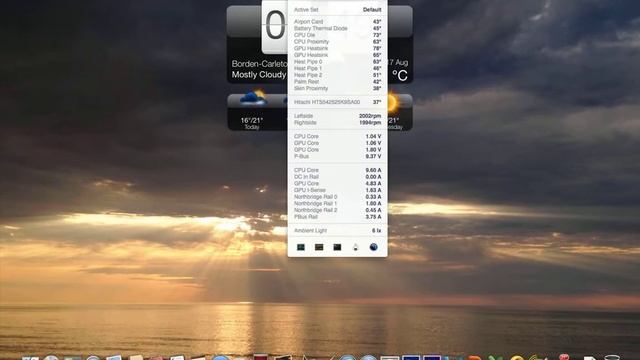Click the partly cloudy icon for Today

(253, 98)
